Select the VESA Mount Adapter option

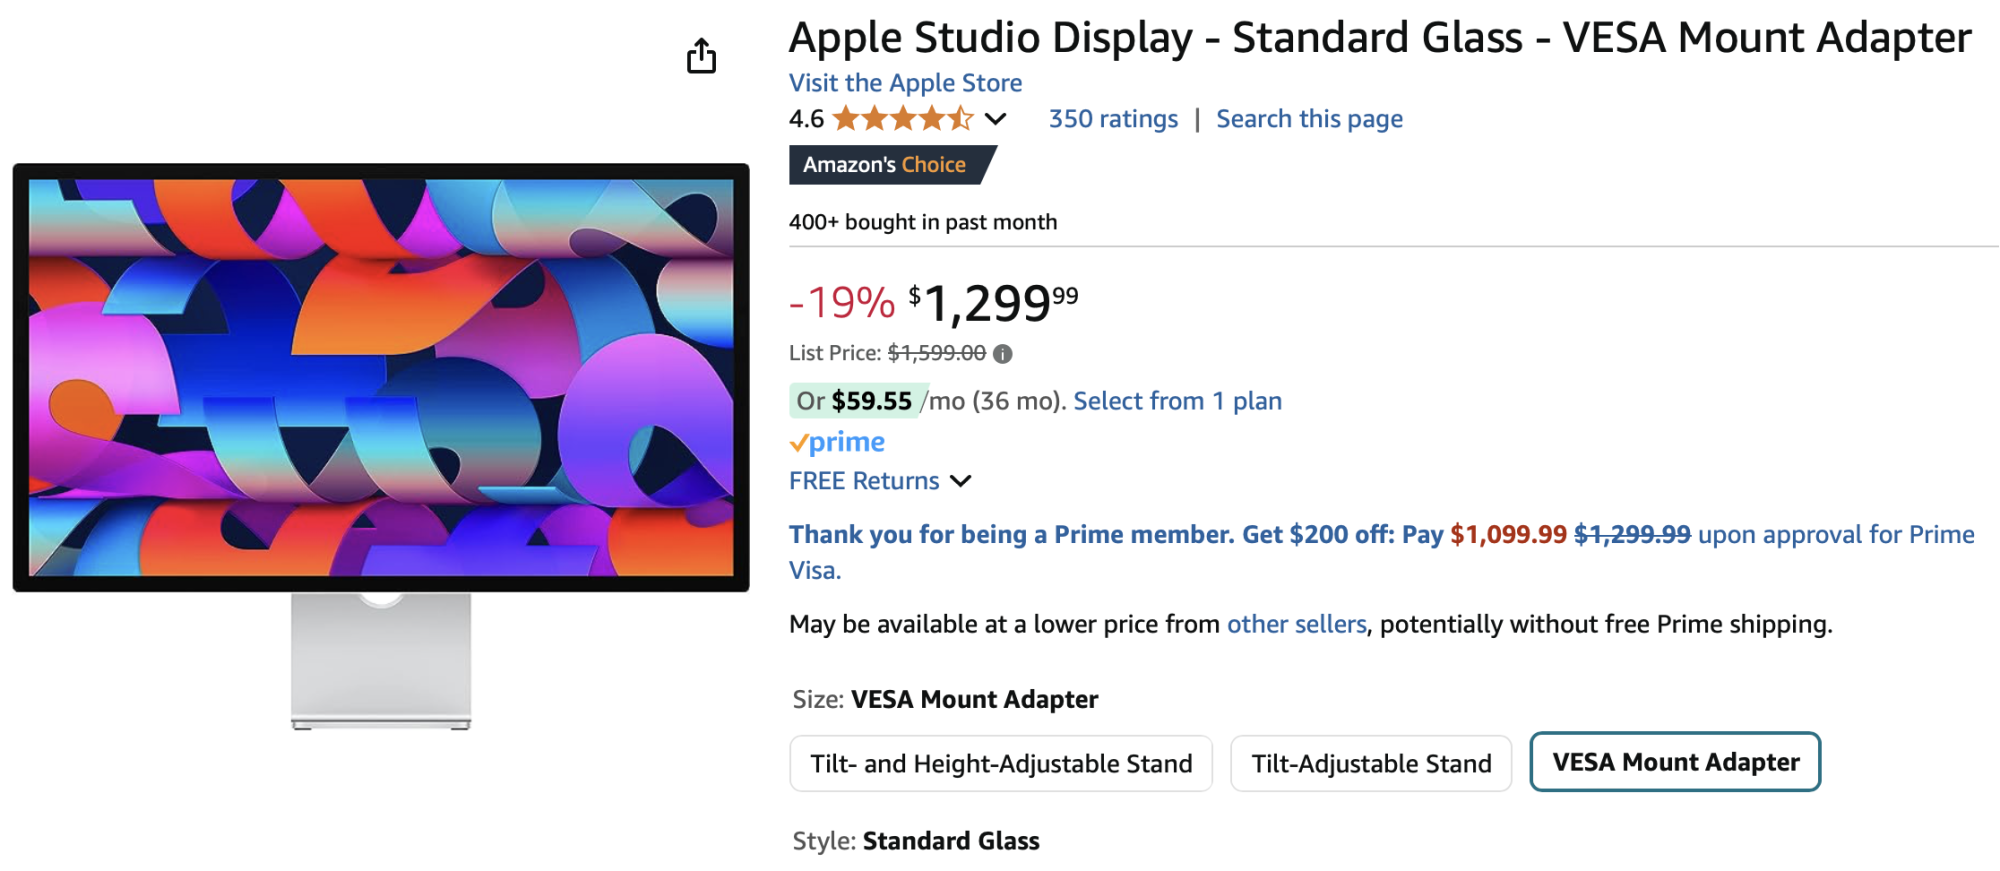[1674, 761]
